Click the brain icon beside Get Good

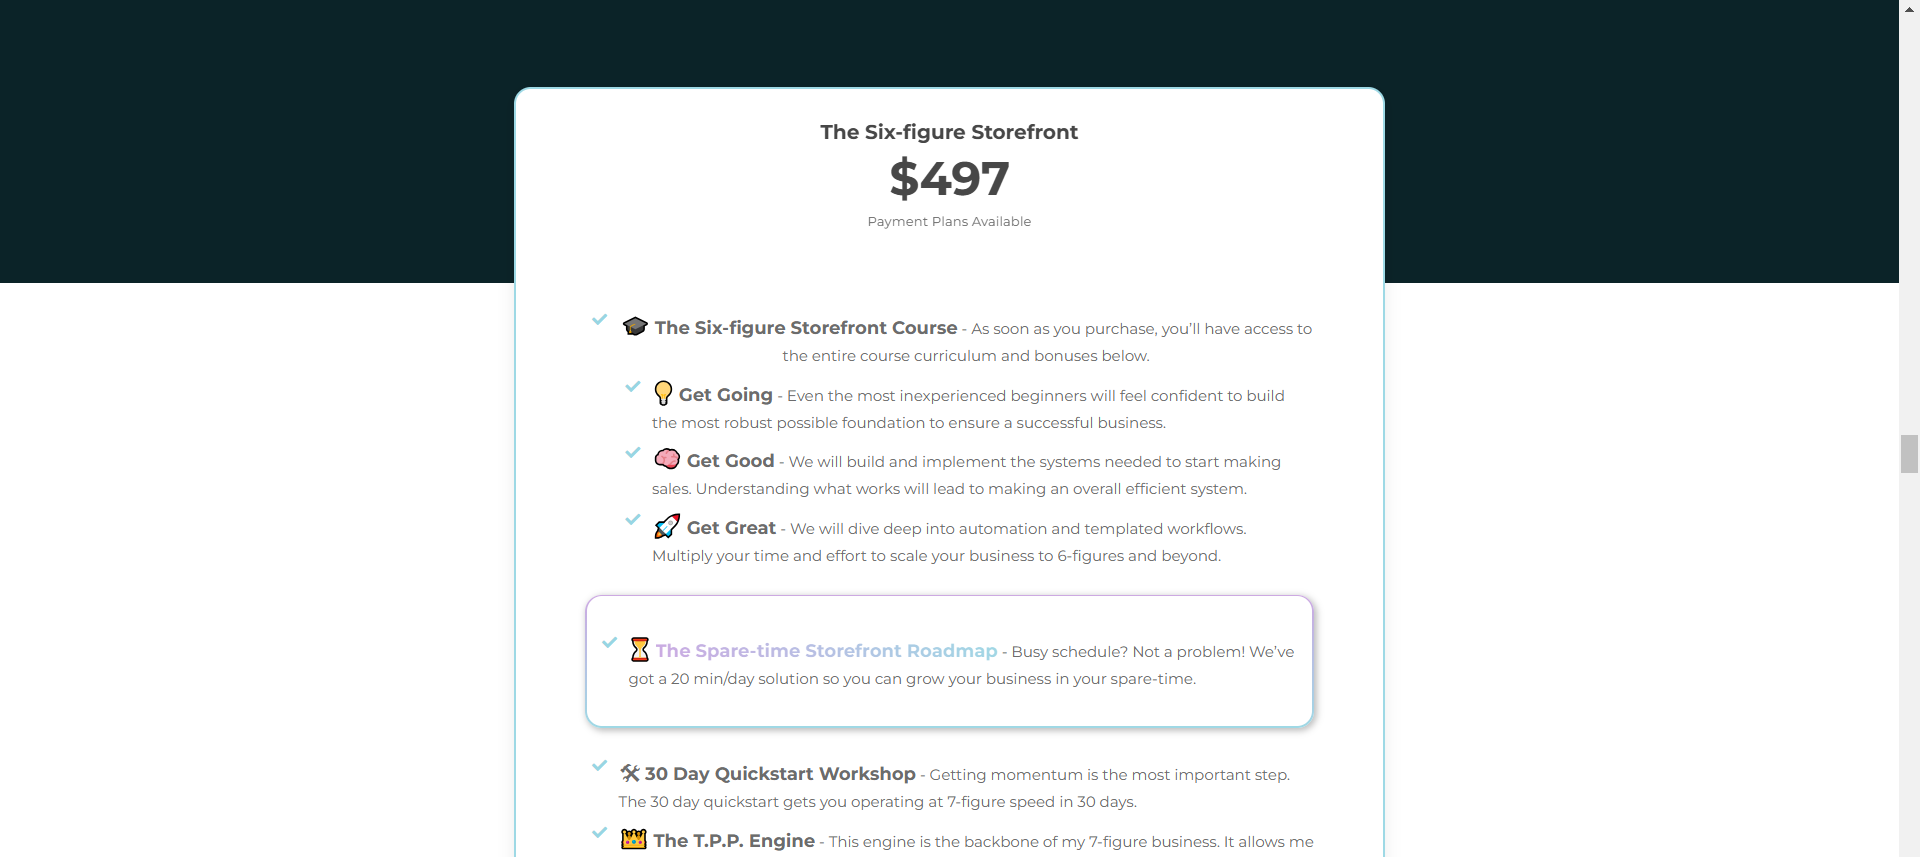(x=667, y=459)
